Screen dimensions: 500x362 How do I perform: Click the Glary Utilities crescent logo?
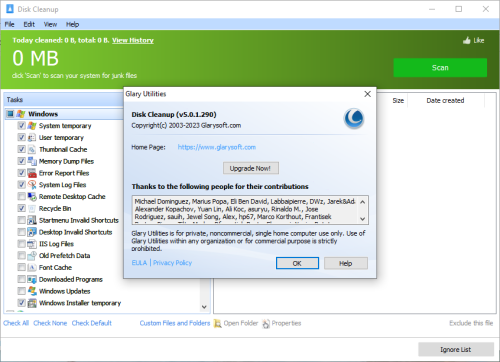tap(354, 118)
